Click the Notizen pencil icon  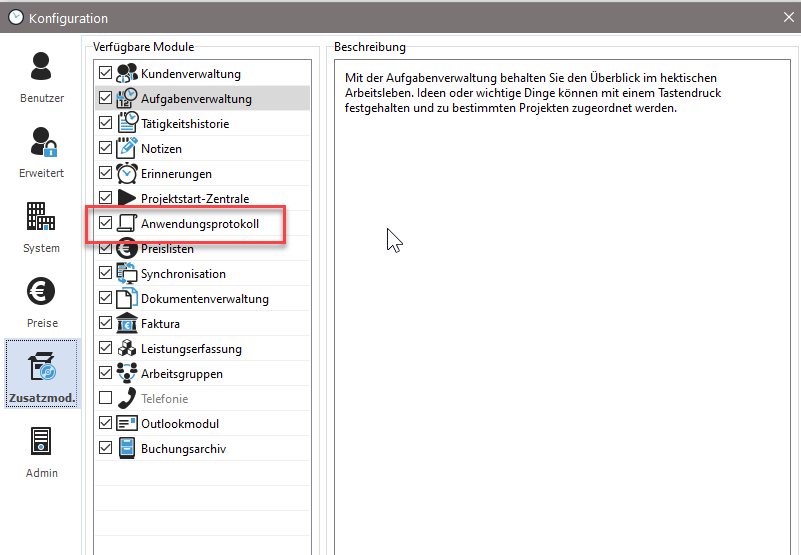[x=127, y=148]
